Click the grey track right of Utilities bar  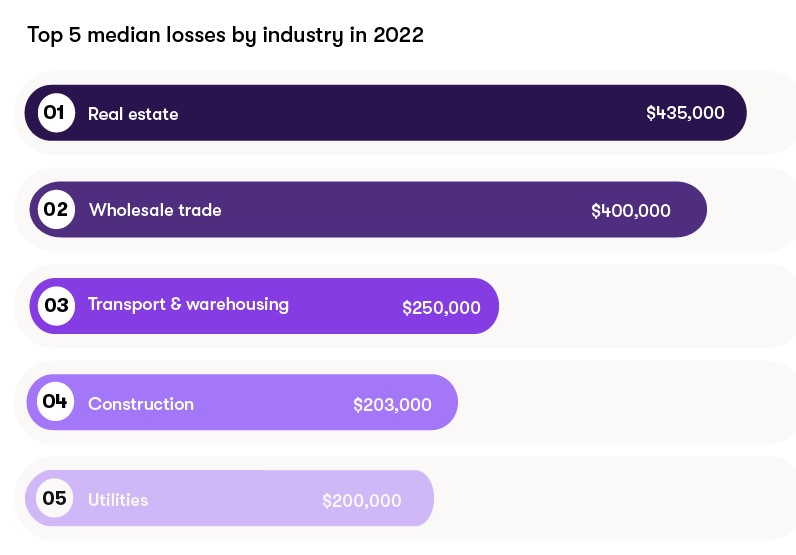click(610, 498)
